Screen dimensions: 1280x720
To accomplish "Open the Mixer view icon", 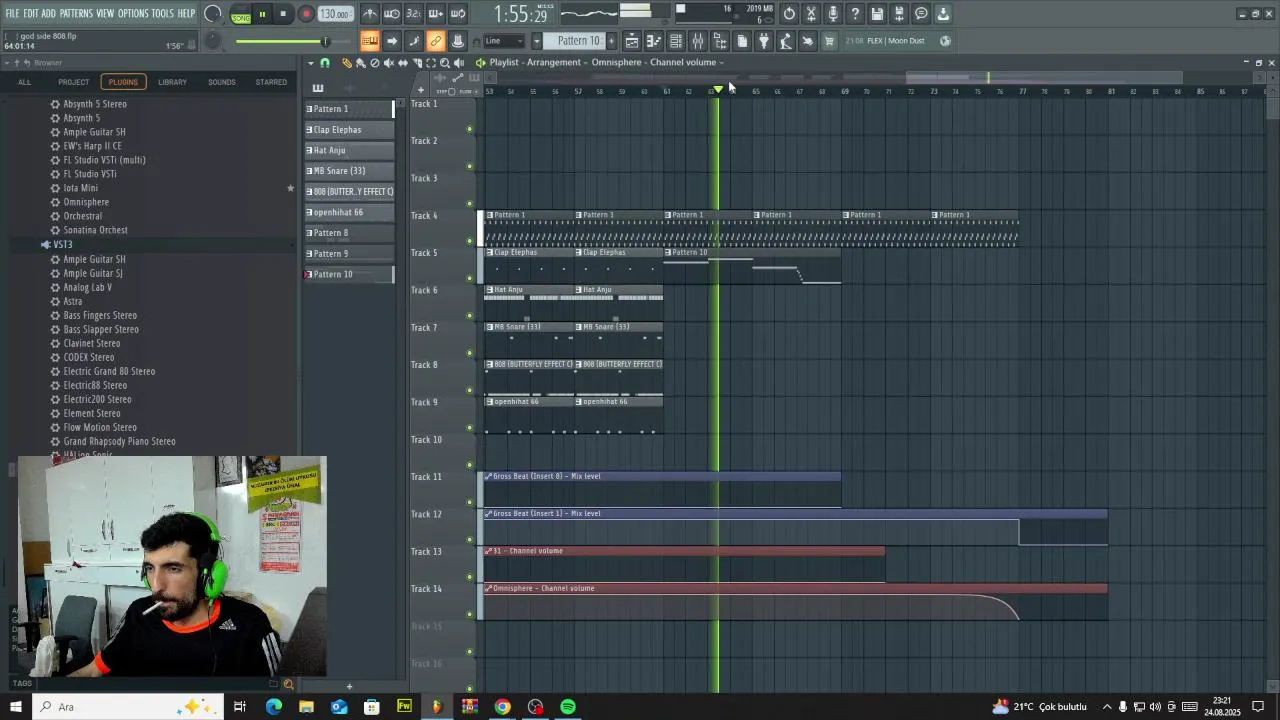I will click(x=697, y=41).
